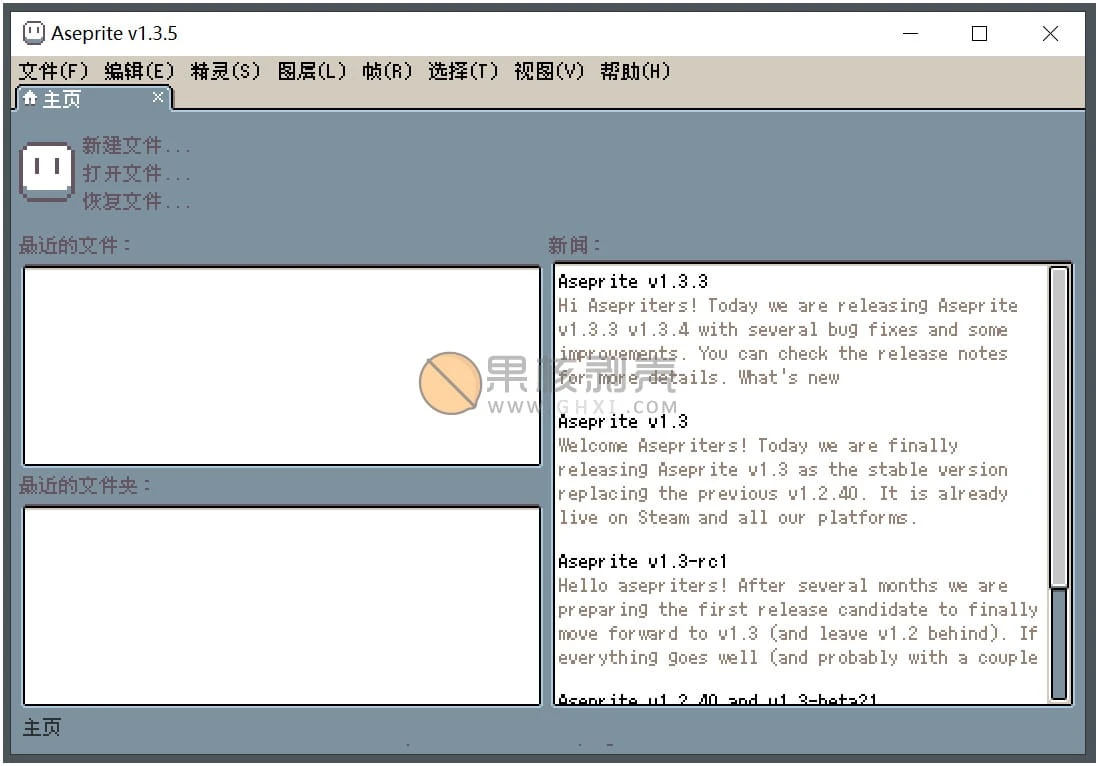This screenshot has height=766, width=1099.
Task: Maximize the Aseprite window
Action: click(980, 33)
